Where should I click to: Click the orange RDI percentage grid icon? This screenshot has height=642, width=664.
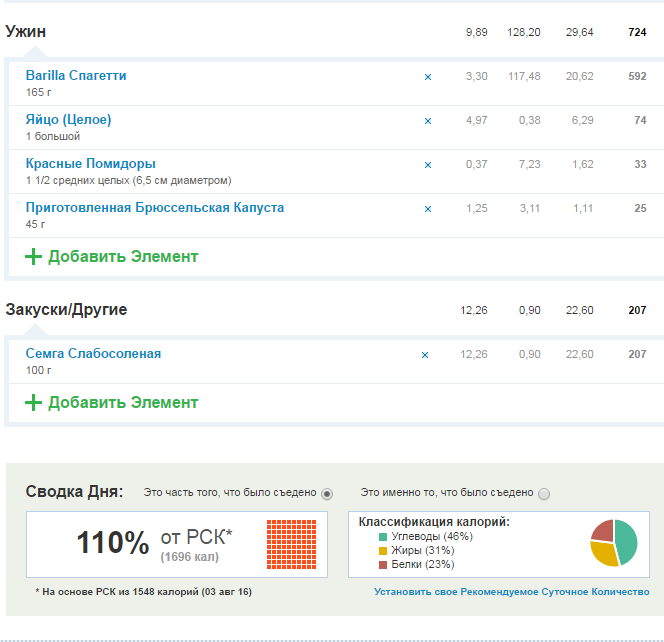pos(291,544)
